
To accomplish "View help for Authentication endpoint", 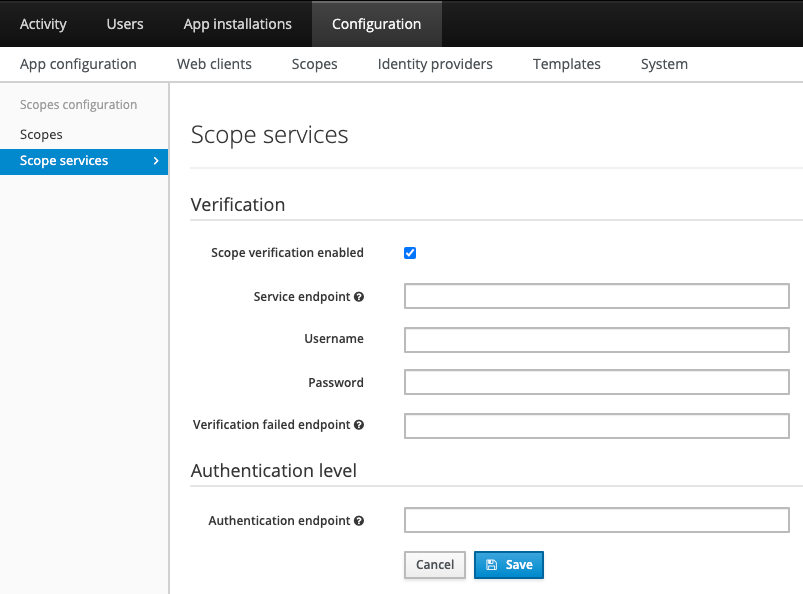I will [359, 521].
